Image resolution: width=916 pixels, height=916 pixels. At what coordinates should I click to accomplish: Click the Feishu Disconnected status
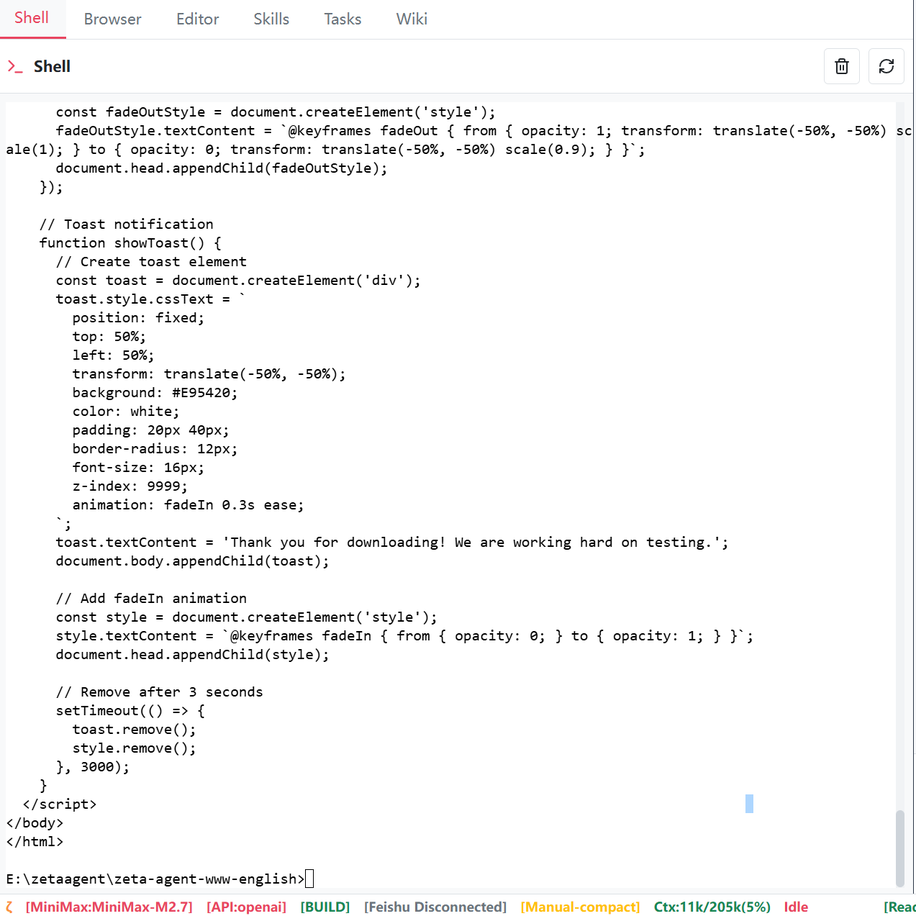pos(435,906)
